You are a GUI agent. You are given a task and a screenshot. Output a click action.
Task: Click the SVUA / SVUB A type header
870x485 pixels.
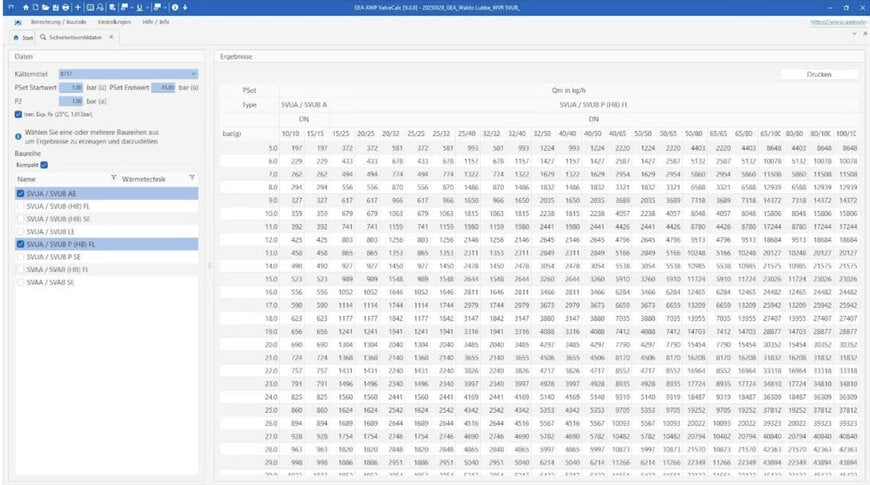(x=304, y=105)
